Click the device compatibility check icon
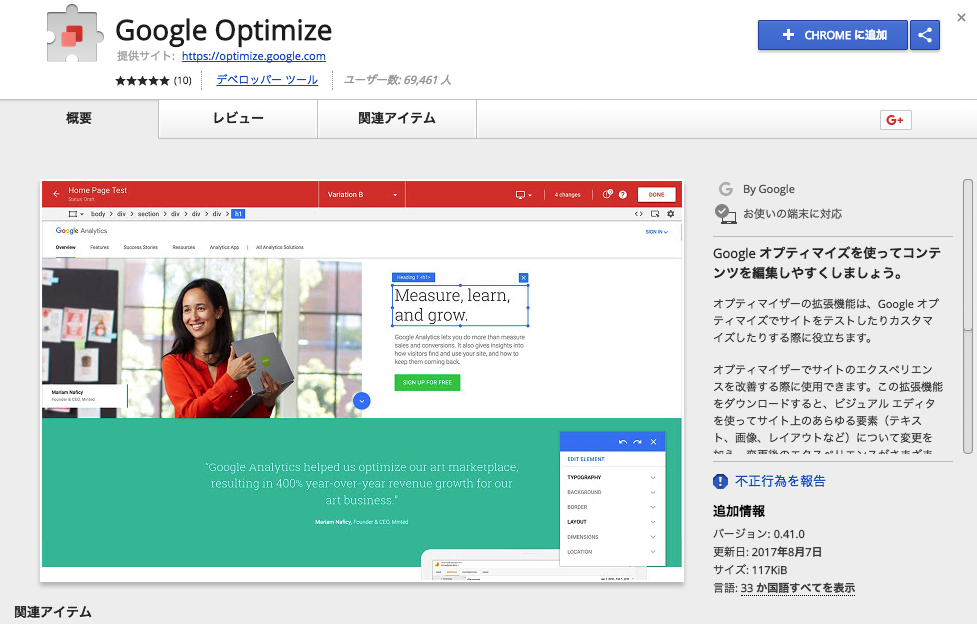Image resolution: width=977 pixels, height=624 pixels. tap(725, 214)
